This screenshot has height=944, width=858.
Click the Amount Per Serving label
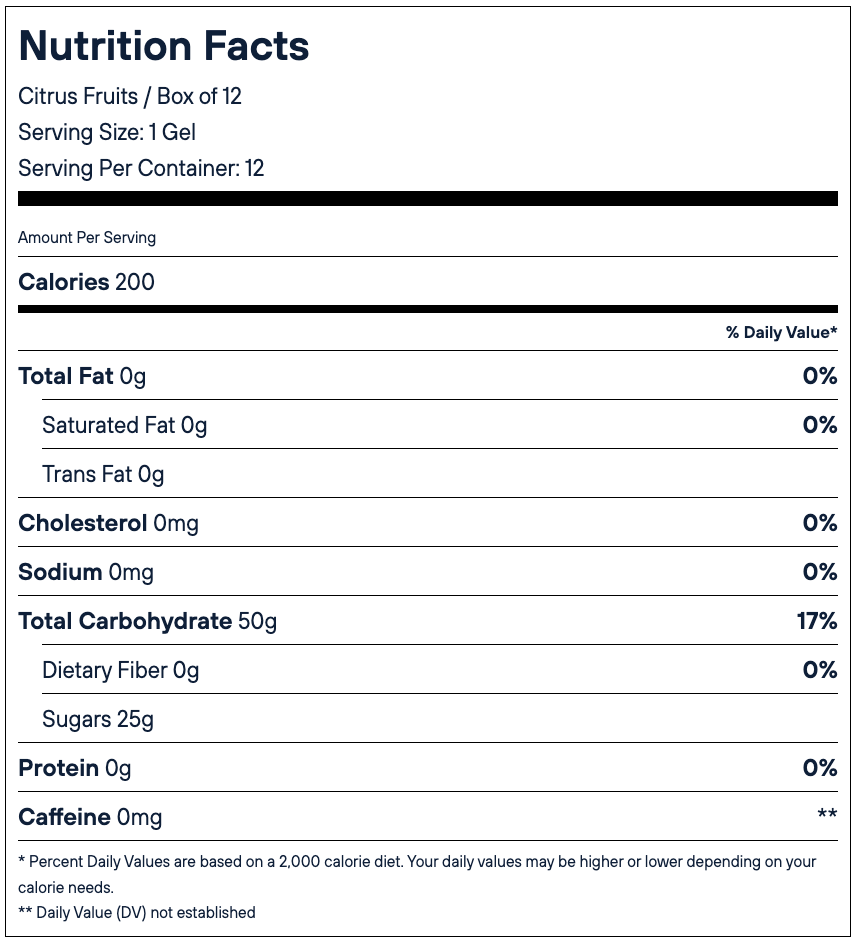click(x=87, y=238)
